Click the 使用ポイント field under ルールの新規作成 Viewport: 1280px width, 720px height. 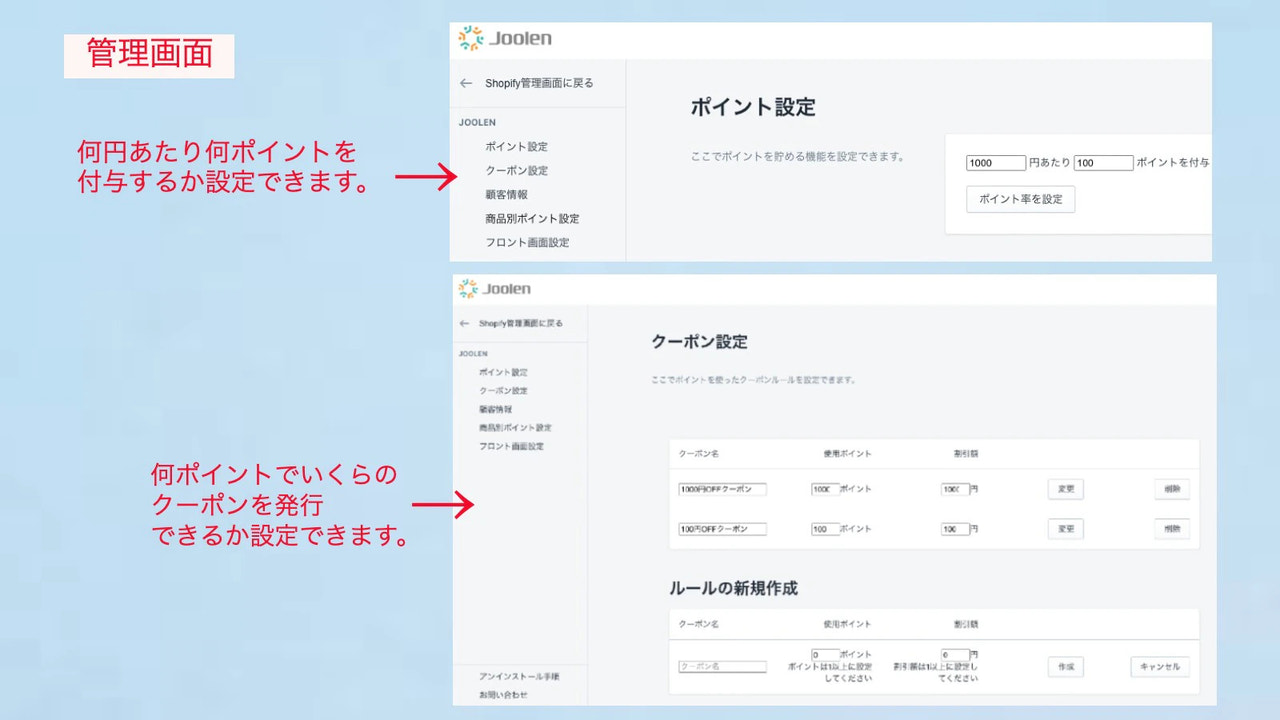825,655
